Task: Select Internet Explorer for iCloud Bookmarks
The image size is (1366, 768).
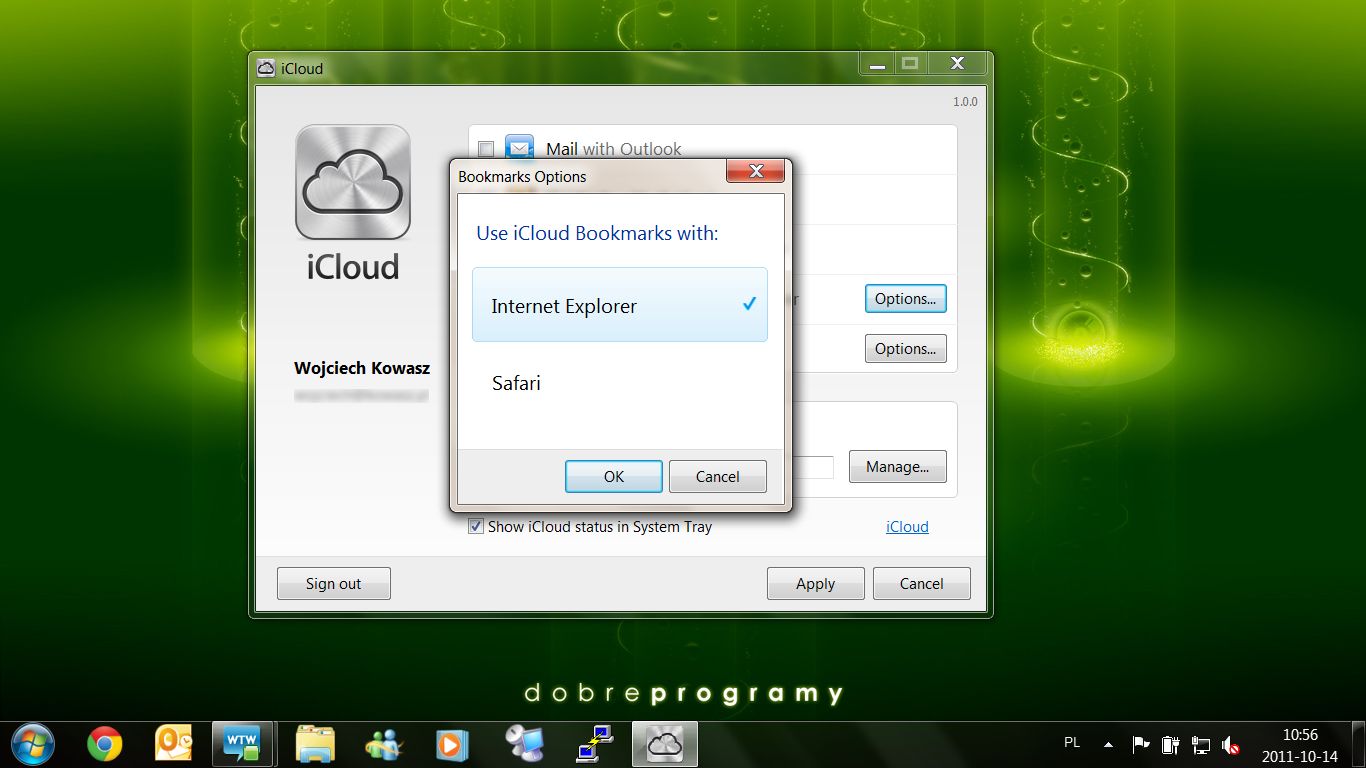Action: [620, 305]
